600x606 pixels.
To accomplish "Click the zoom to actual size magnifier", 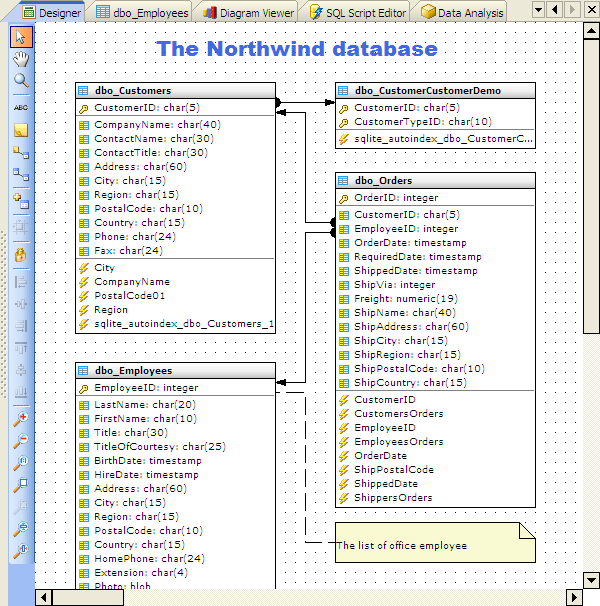I will pyautogui.click(x=21, y=463).
